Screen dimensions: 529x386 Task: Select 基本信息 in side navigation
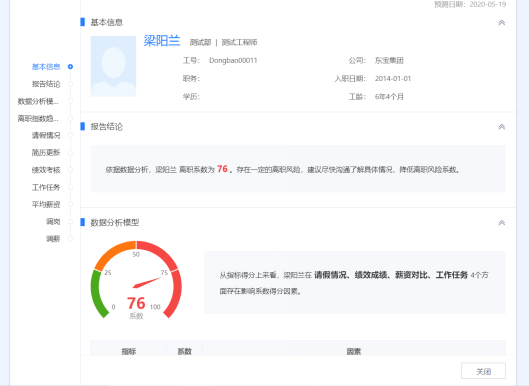[x=46, y=66]
